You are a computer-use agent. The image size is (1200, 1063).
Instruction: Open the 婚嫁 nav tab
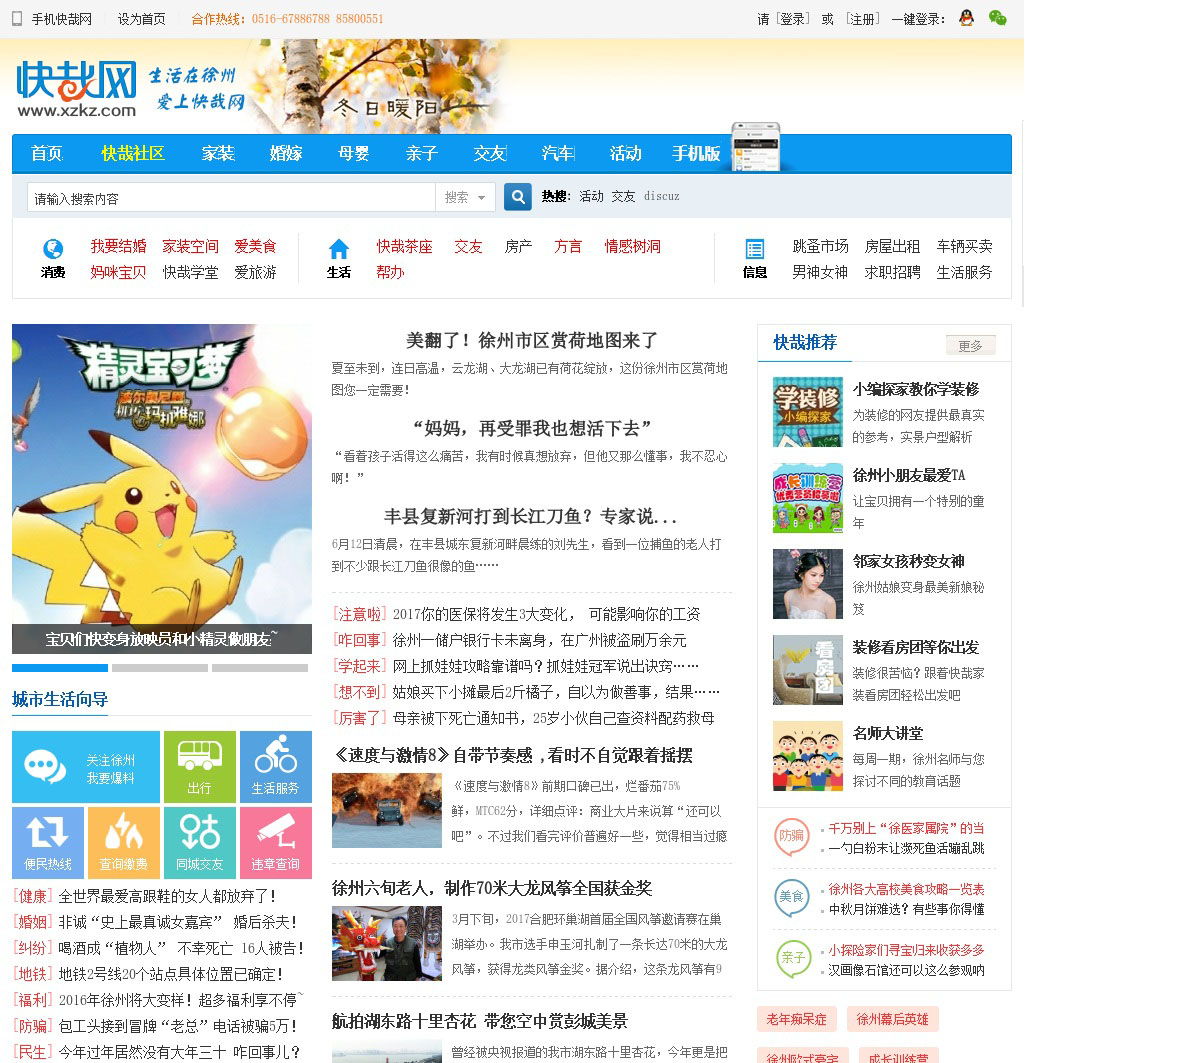coord(286,153)
